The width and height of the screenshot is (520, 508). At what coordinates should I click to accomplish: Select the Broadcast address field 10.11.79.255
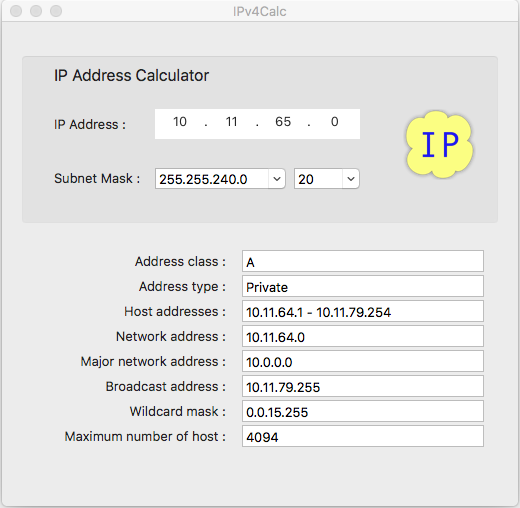363,386
